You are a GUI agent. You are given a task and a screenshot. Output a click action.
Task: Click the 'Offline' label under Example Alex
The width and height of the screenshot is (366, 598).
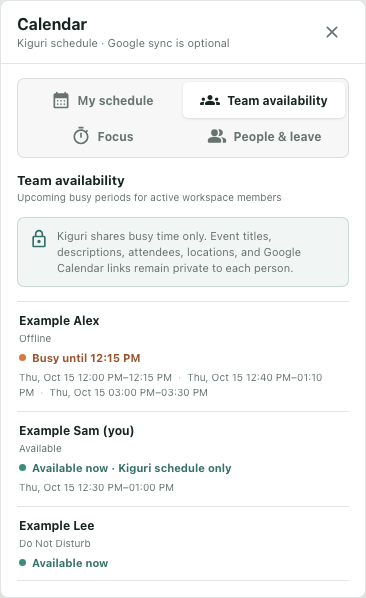(x=35, y=338)
